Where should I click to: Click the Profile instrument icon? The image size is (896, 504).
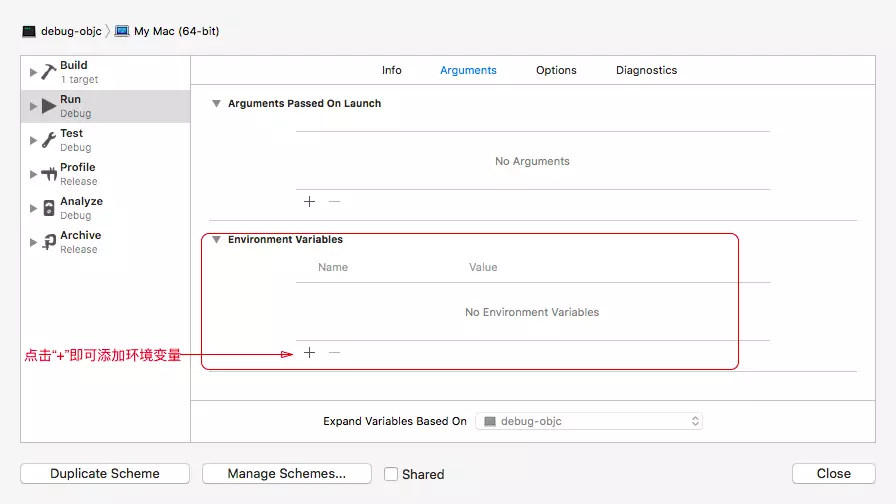[x=49, y=174]
